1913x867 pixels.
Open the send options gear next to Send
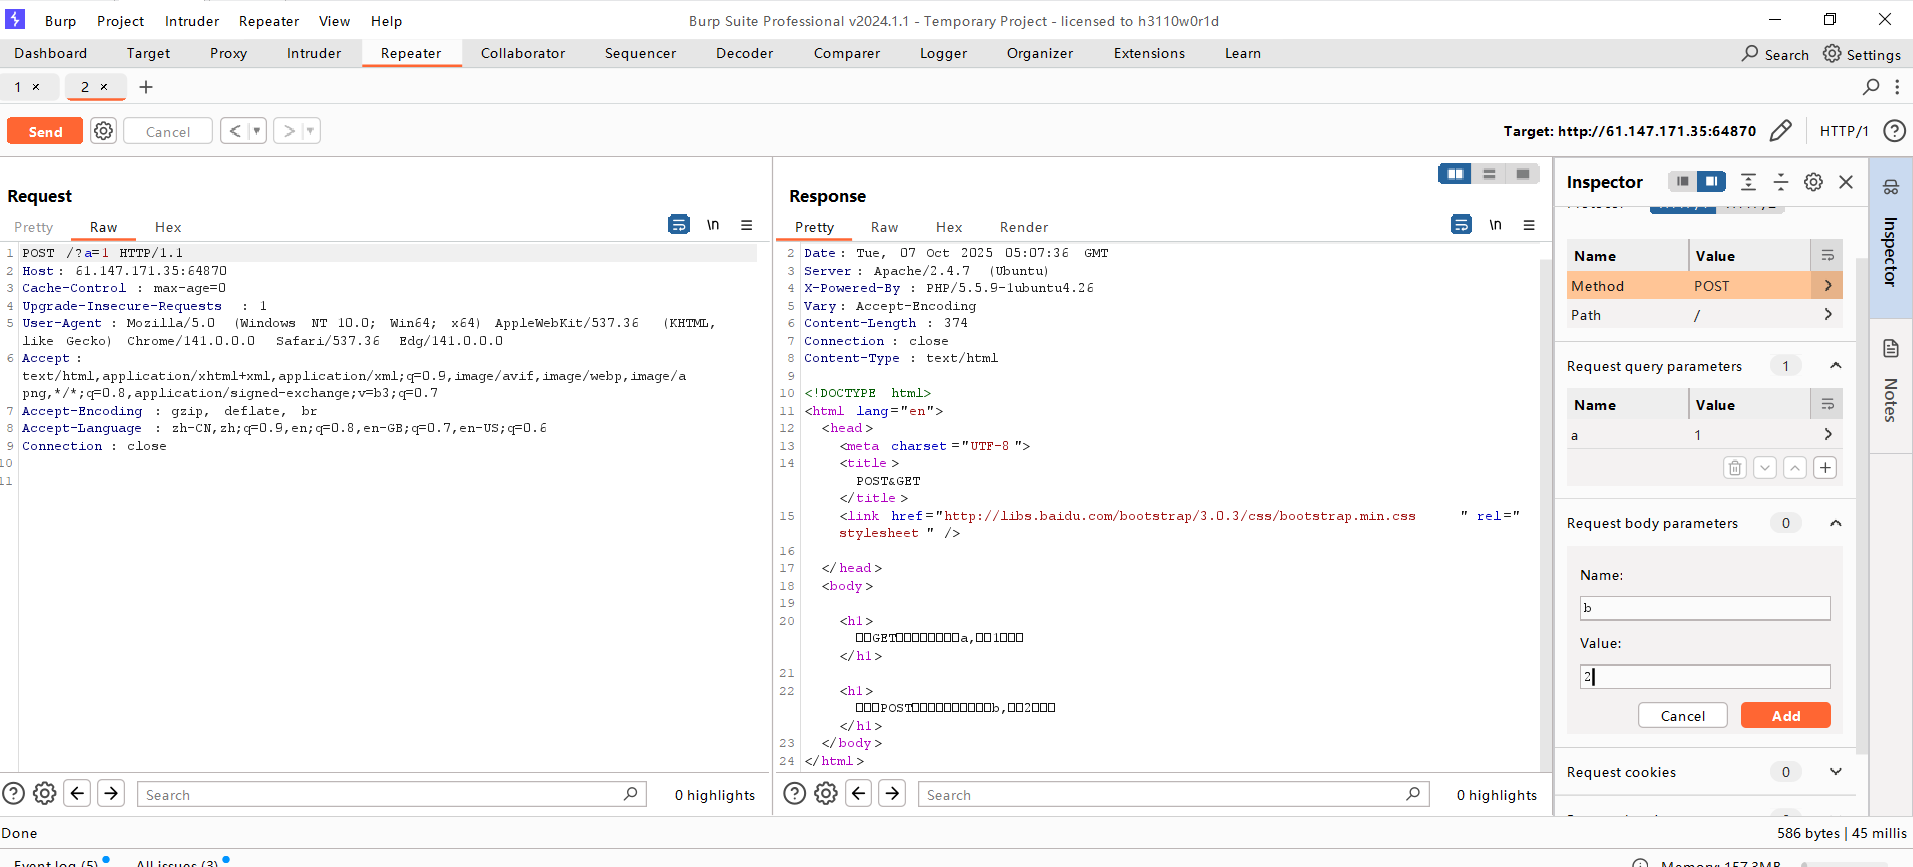(103, 131)
